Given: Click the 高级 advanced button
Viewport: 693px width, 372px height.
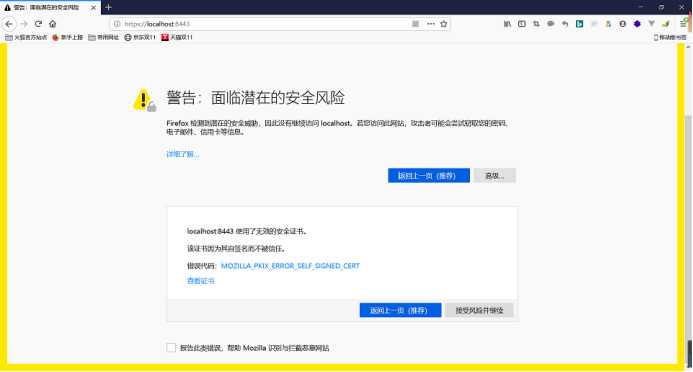Looking at the screenshot, I should tap(495, 175).
